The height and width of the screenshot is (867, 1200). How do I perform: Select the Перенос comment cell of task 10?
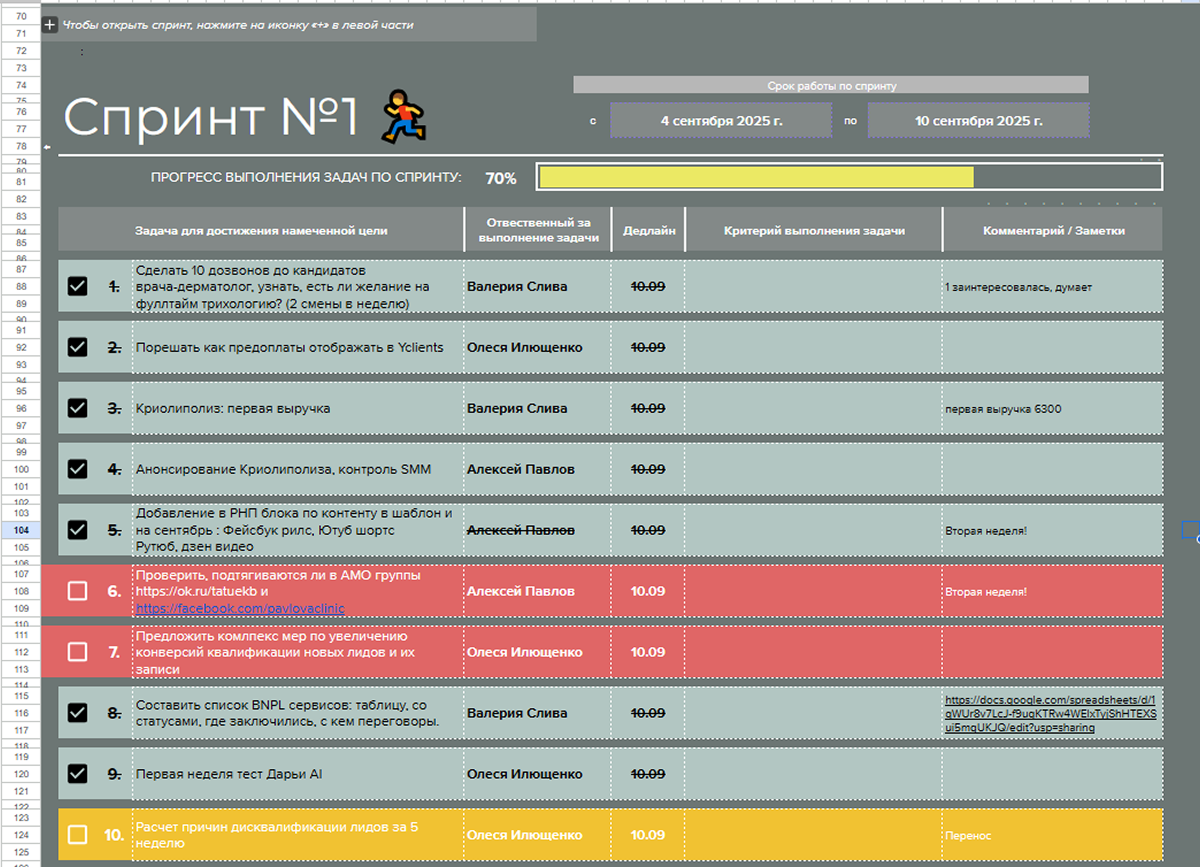point(1053,835)
